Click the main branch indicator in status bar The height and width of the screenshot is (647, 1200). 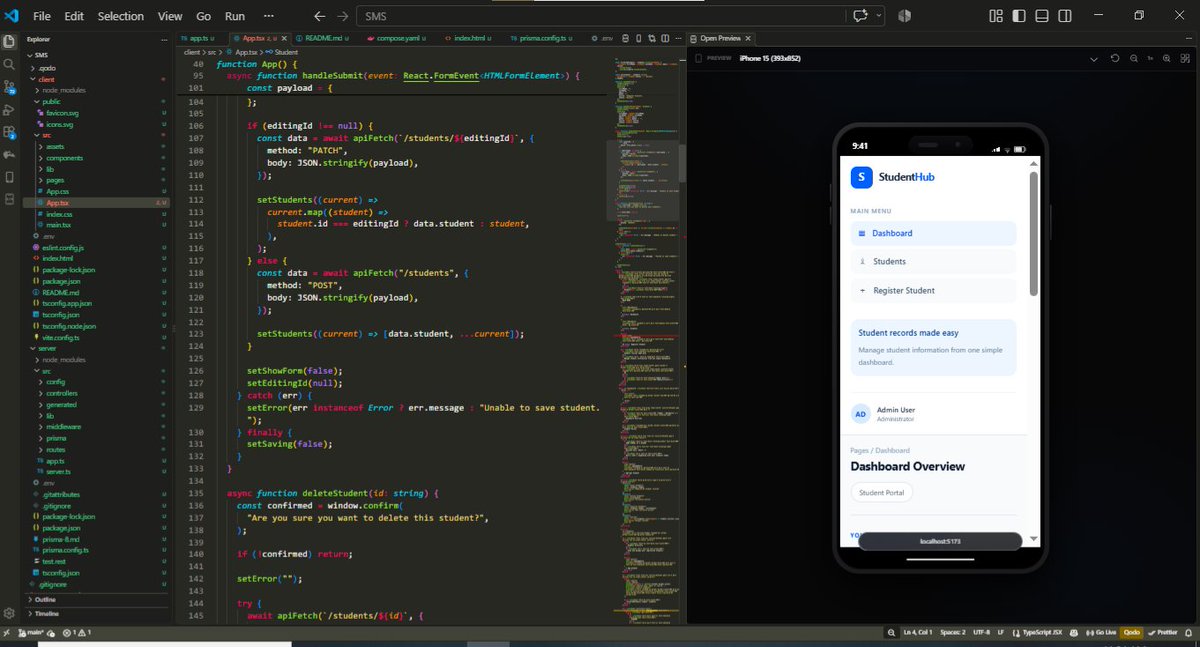pos(33,632)
